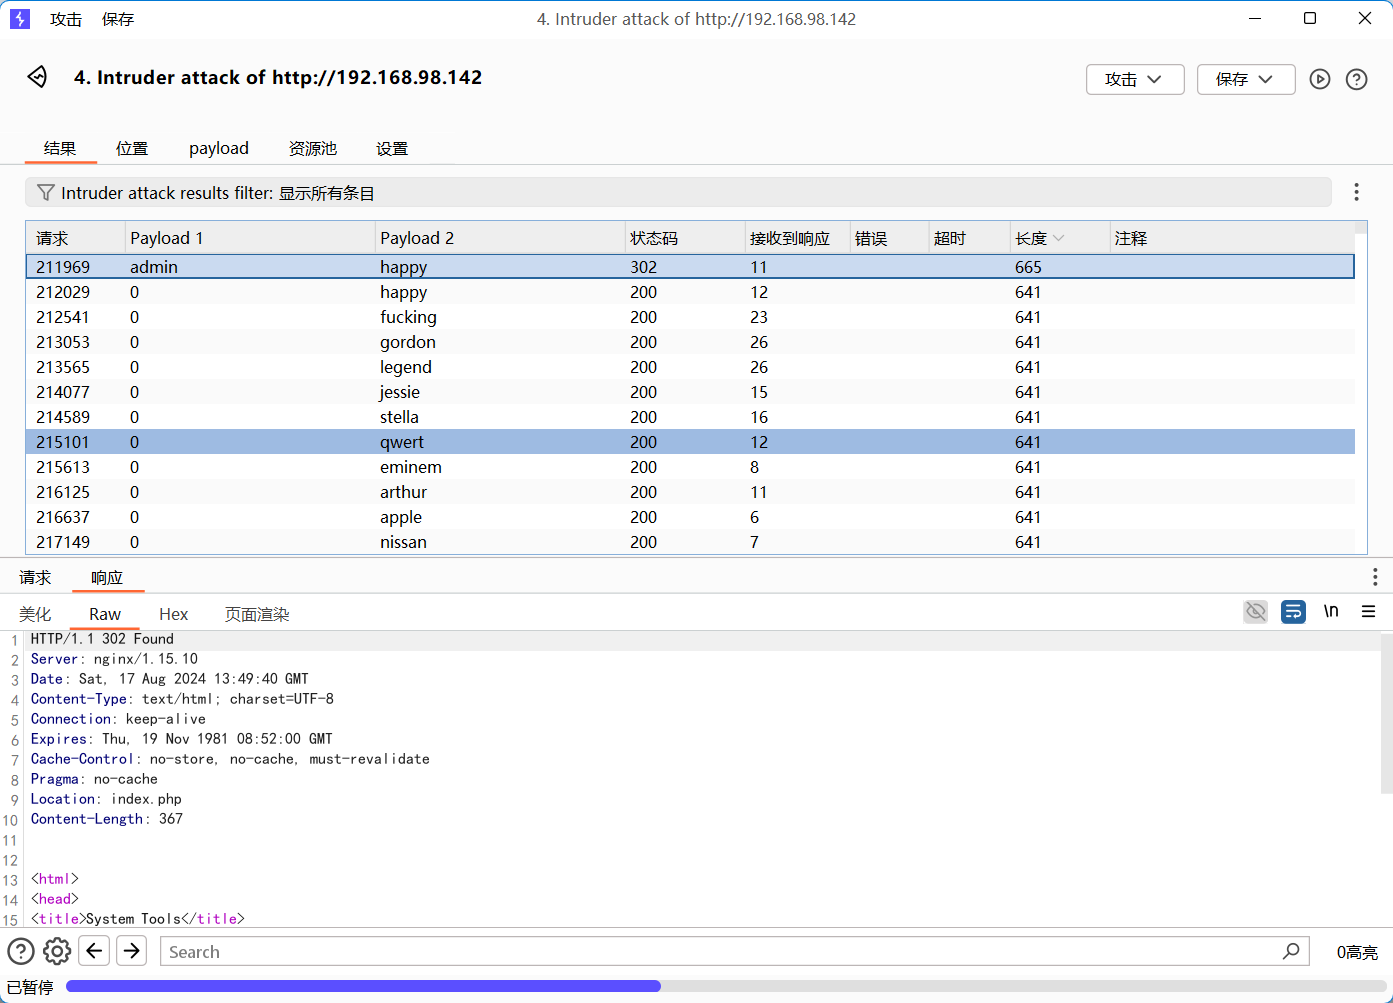Click the Intruder target icon beside the title
Image resolution: width=1393 pixels, height=1003 pixels.
(x=37, y=77)
